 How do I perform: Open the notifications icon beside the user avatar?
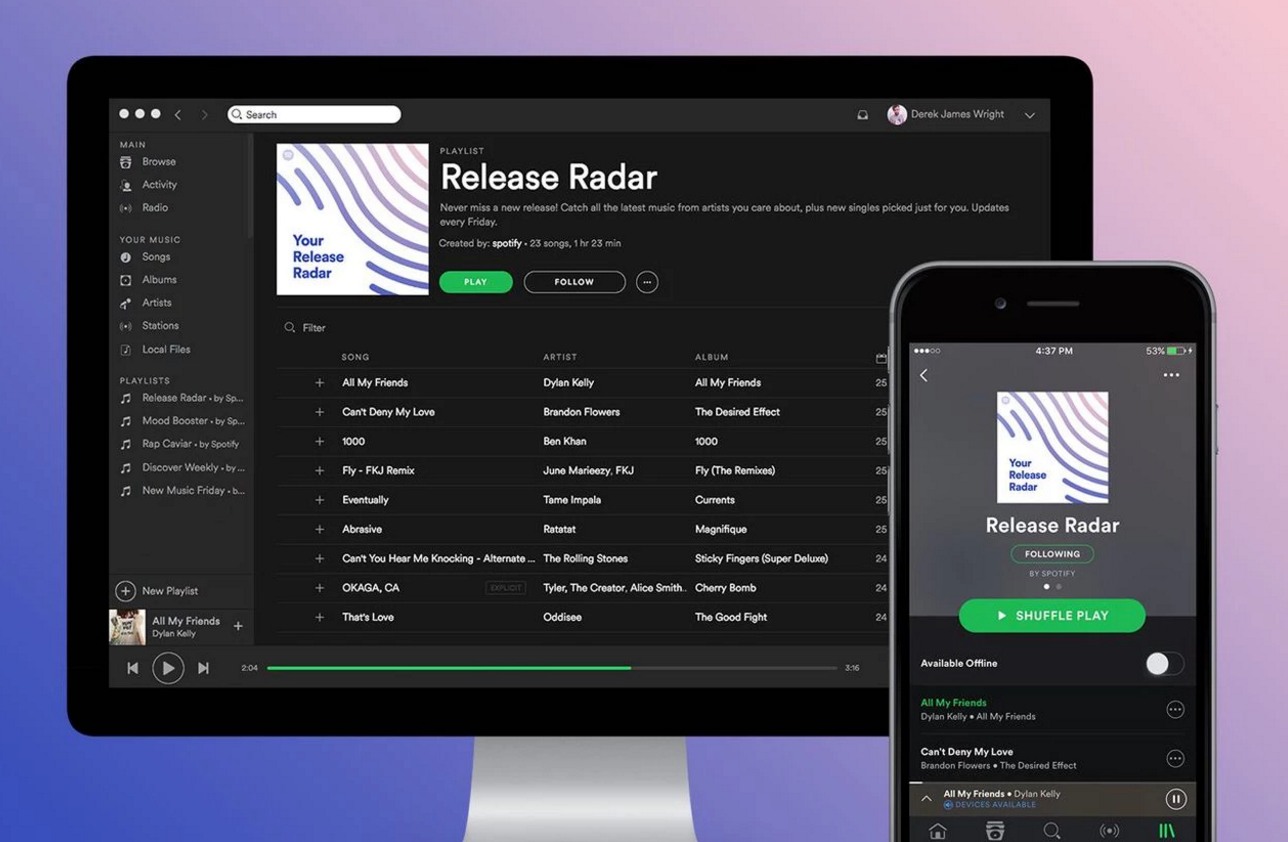tap(862, 115)
